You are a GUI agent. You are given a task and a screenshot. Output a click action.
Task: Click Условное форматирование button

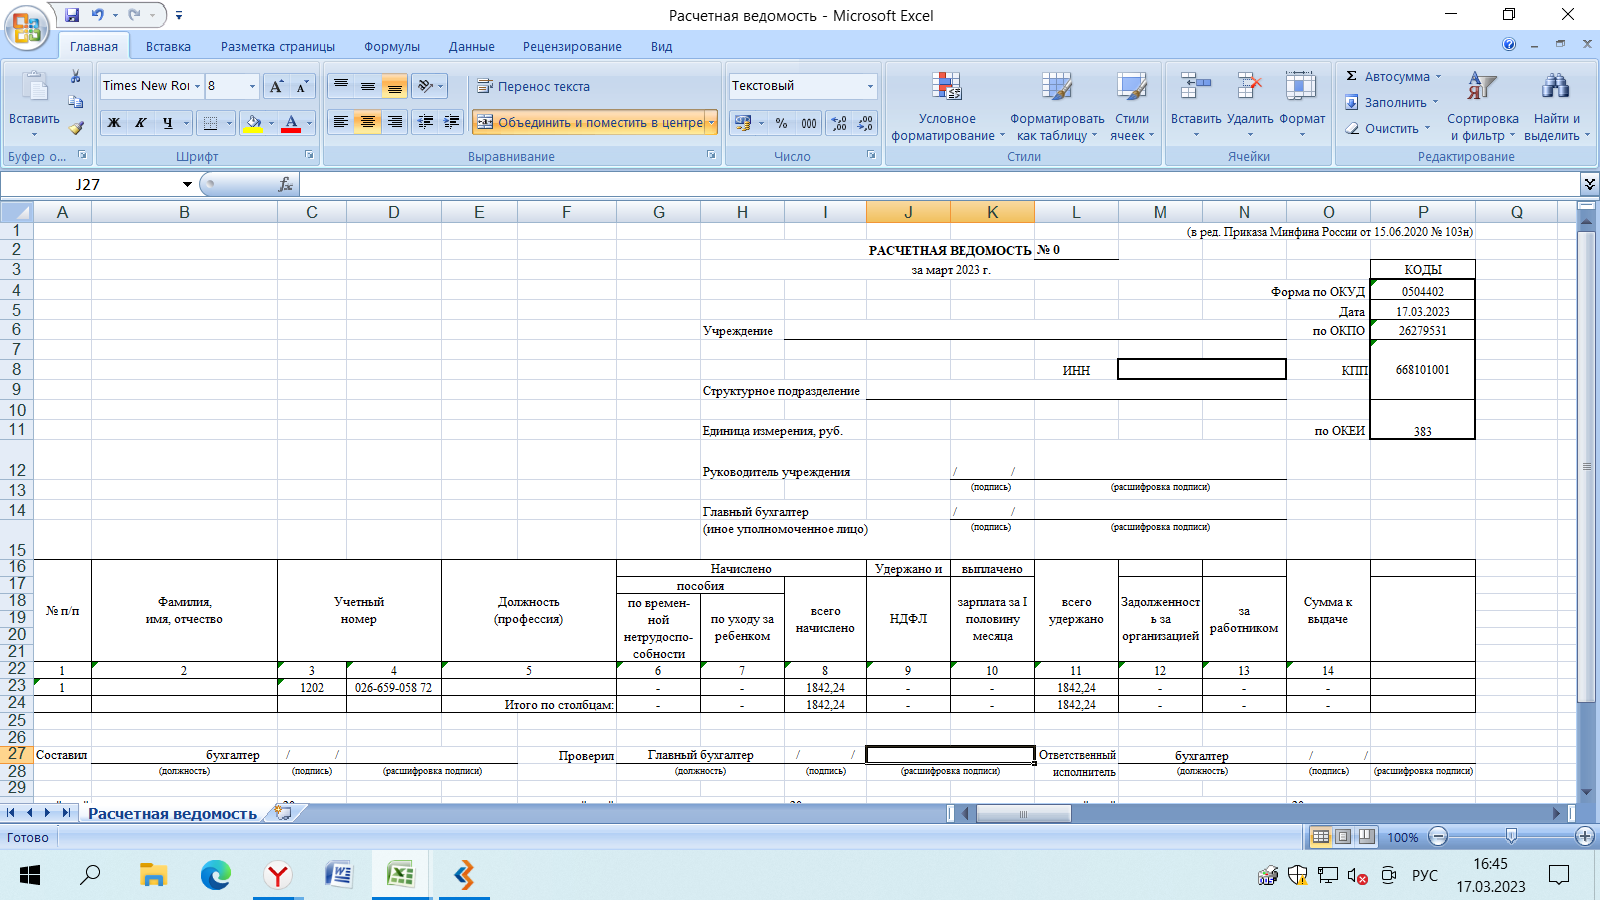click(x=947, y=106)
